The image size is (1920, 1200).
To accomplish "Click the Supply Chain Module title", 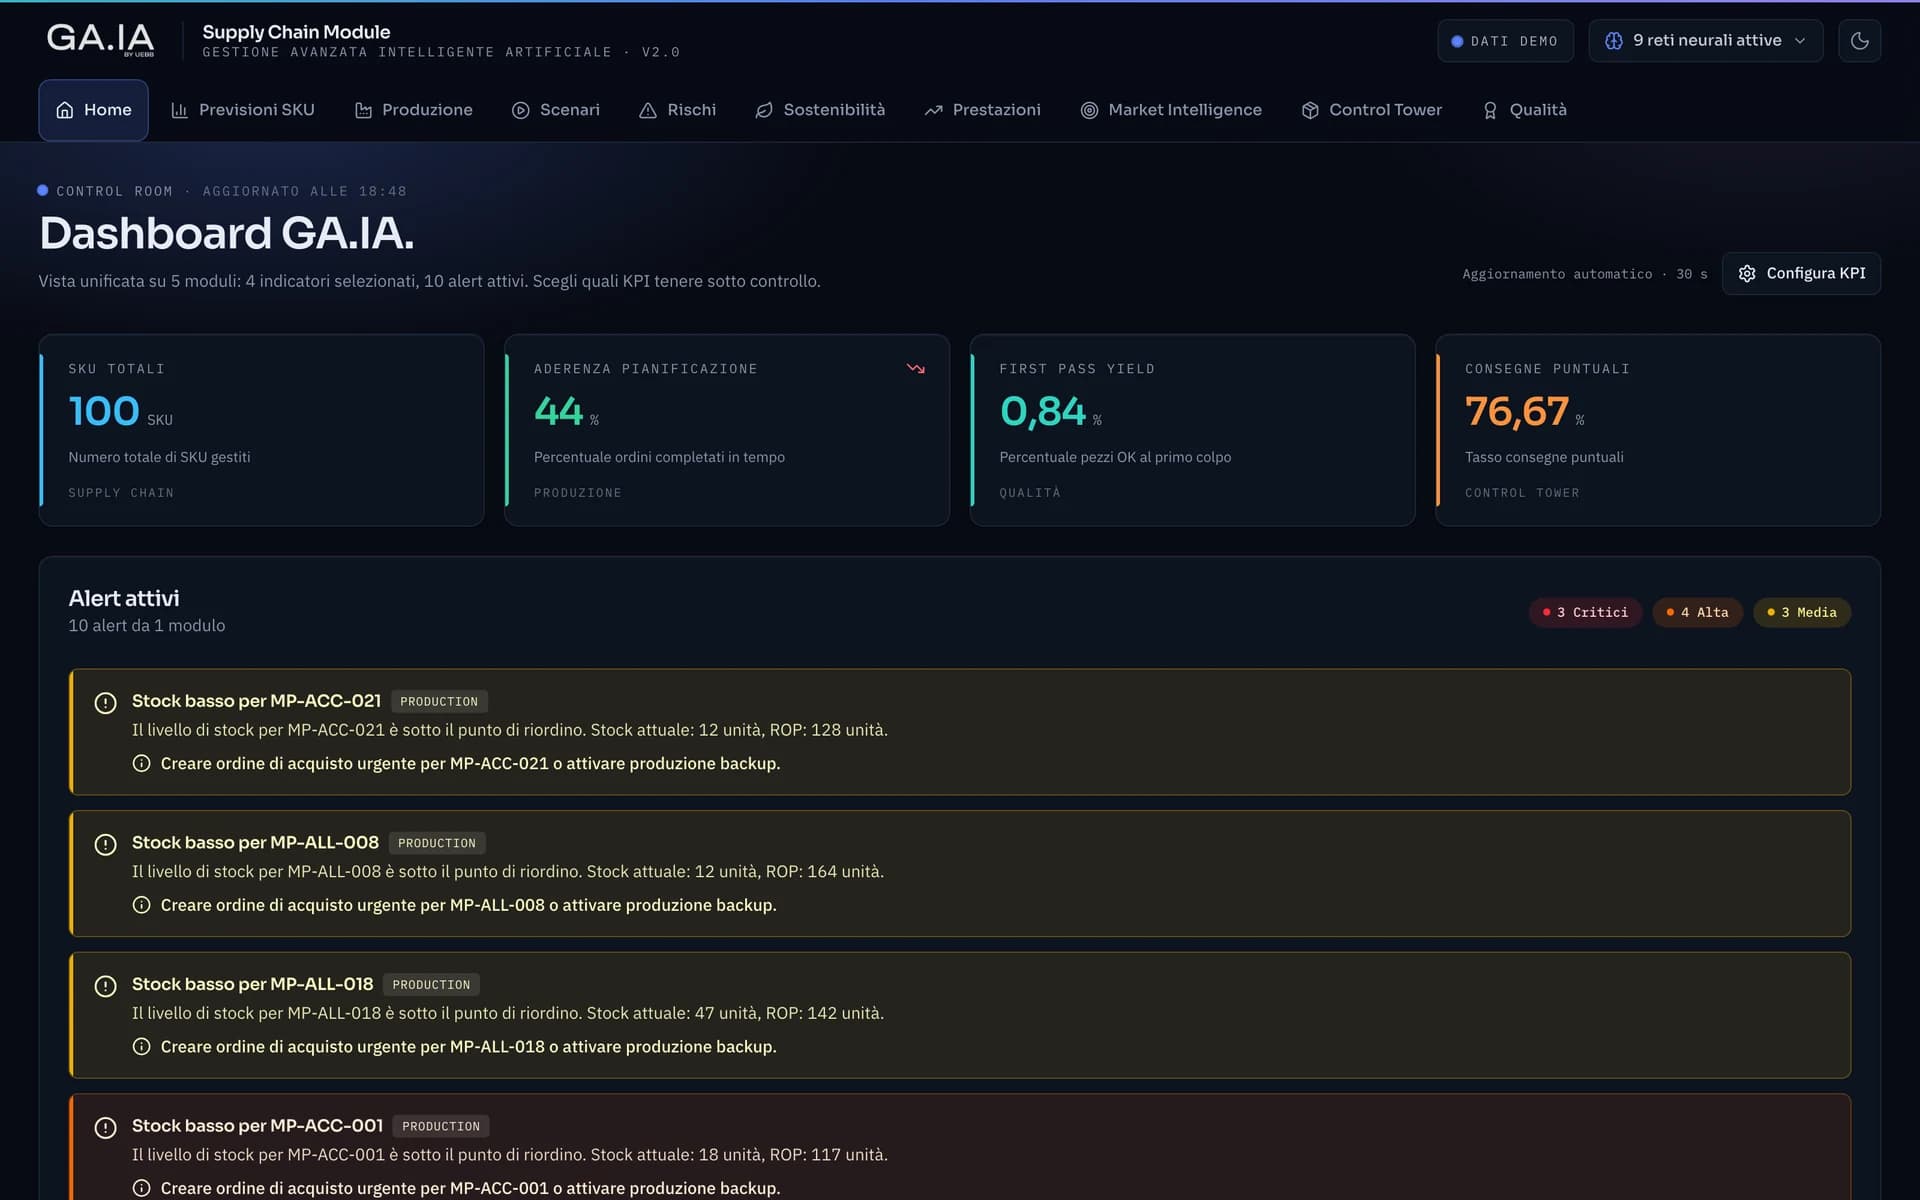I will click(296, 32).
